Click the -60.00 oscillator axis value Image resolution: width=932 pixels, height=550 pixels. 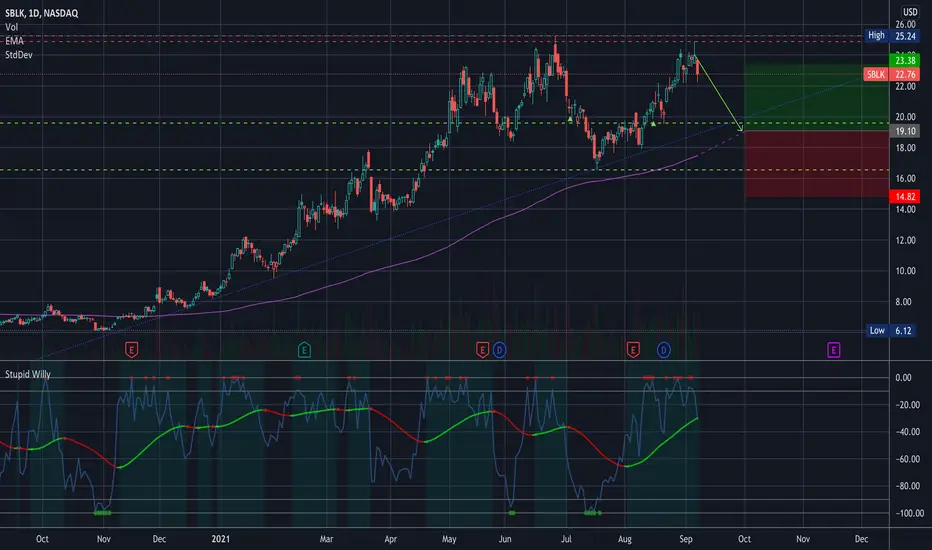click(906, 459)
